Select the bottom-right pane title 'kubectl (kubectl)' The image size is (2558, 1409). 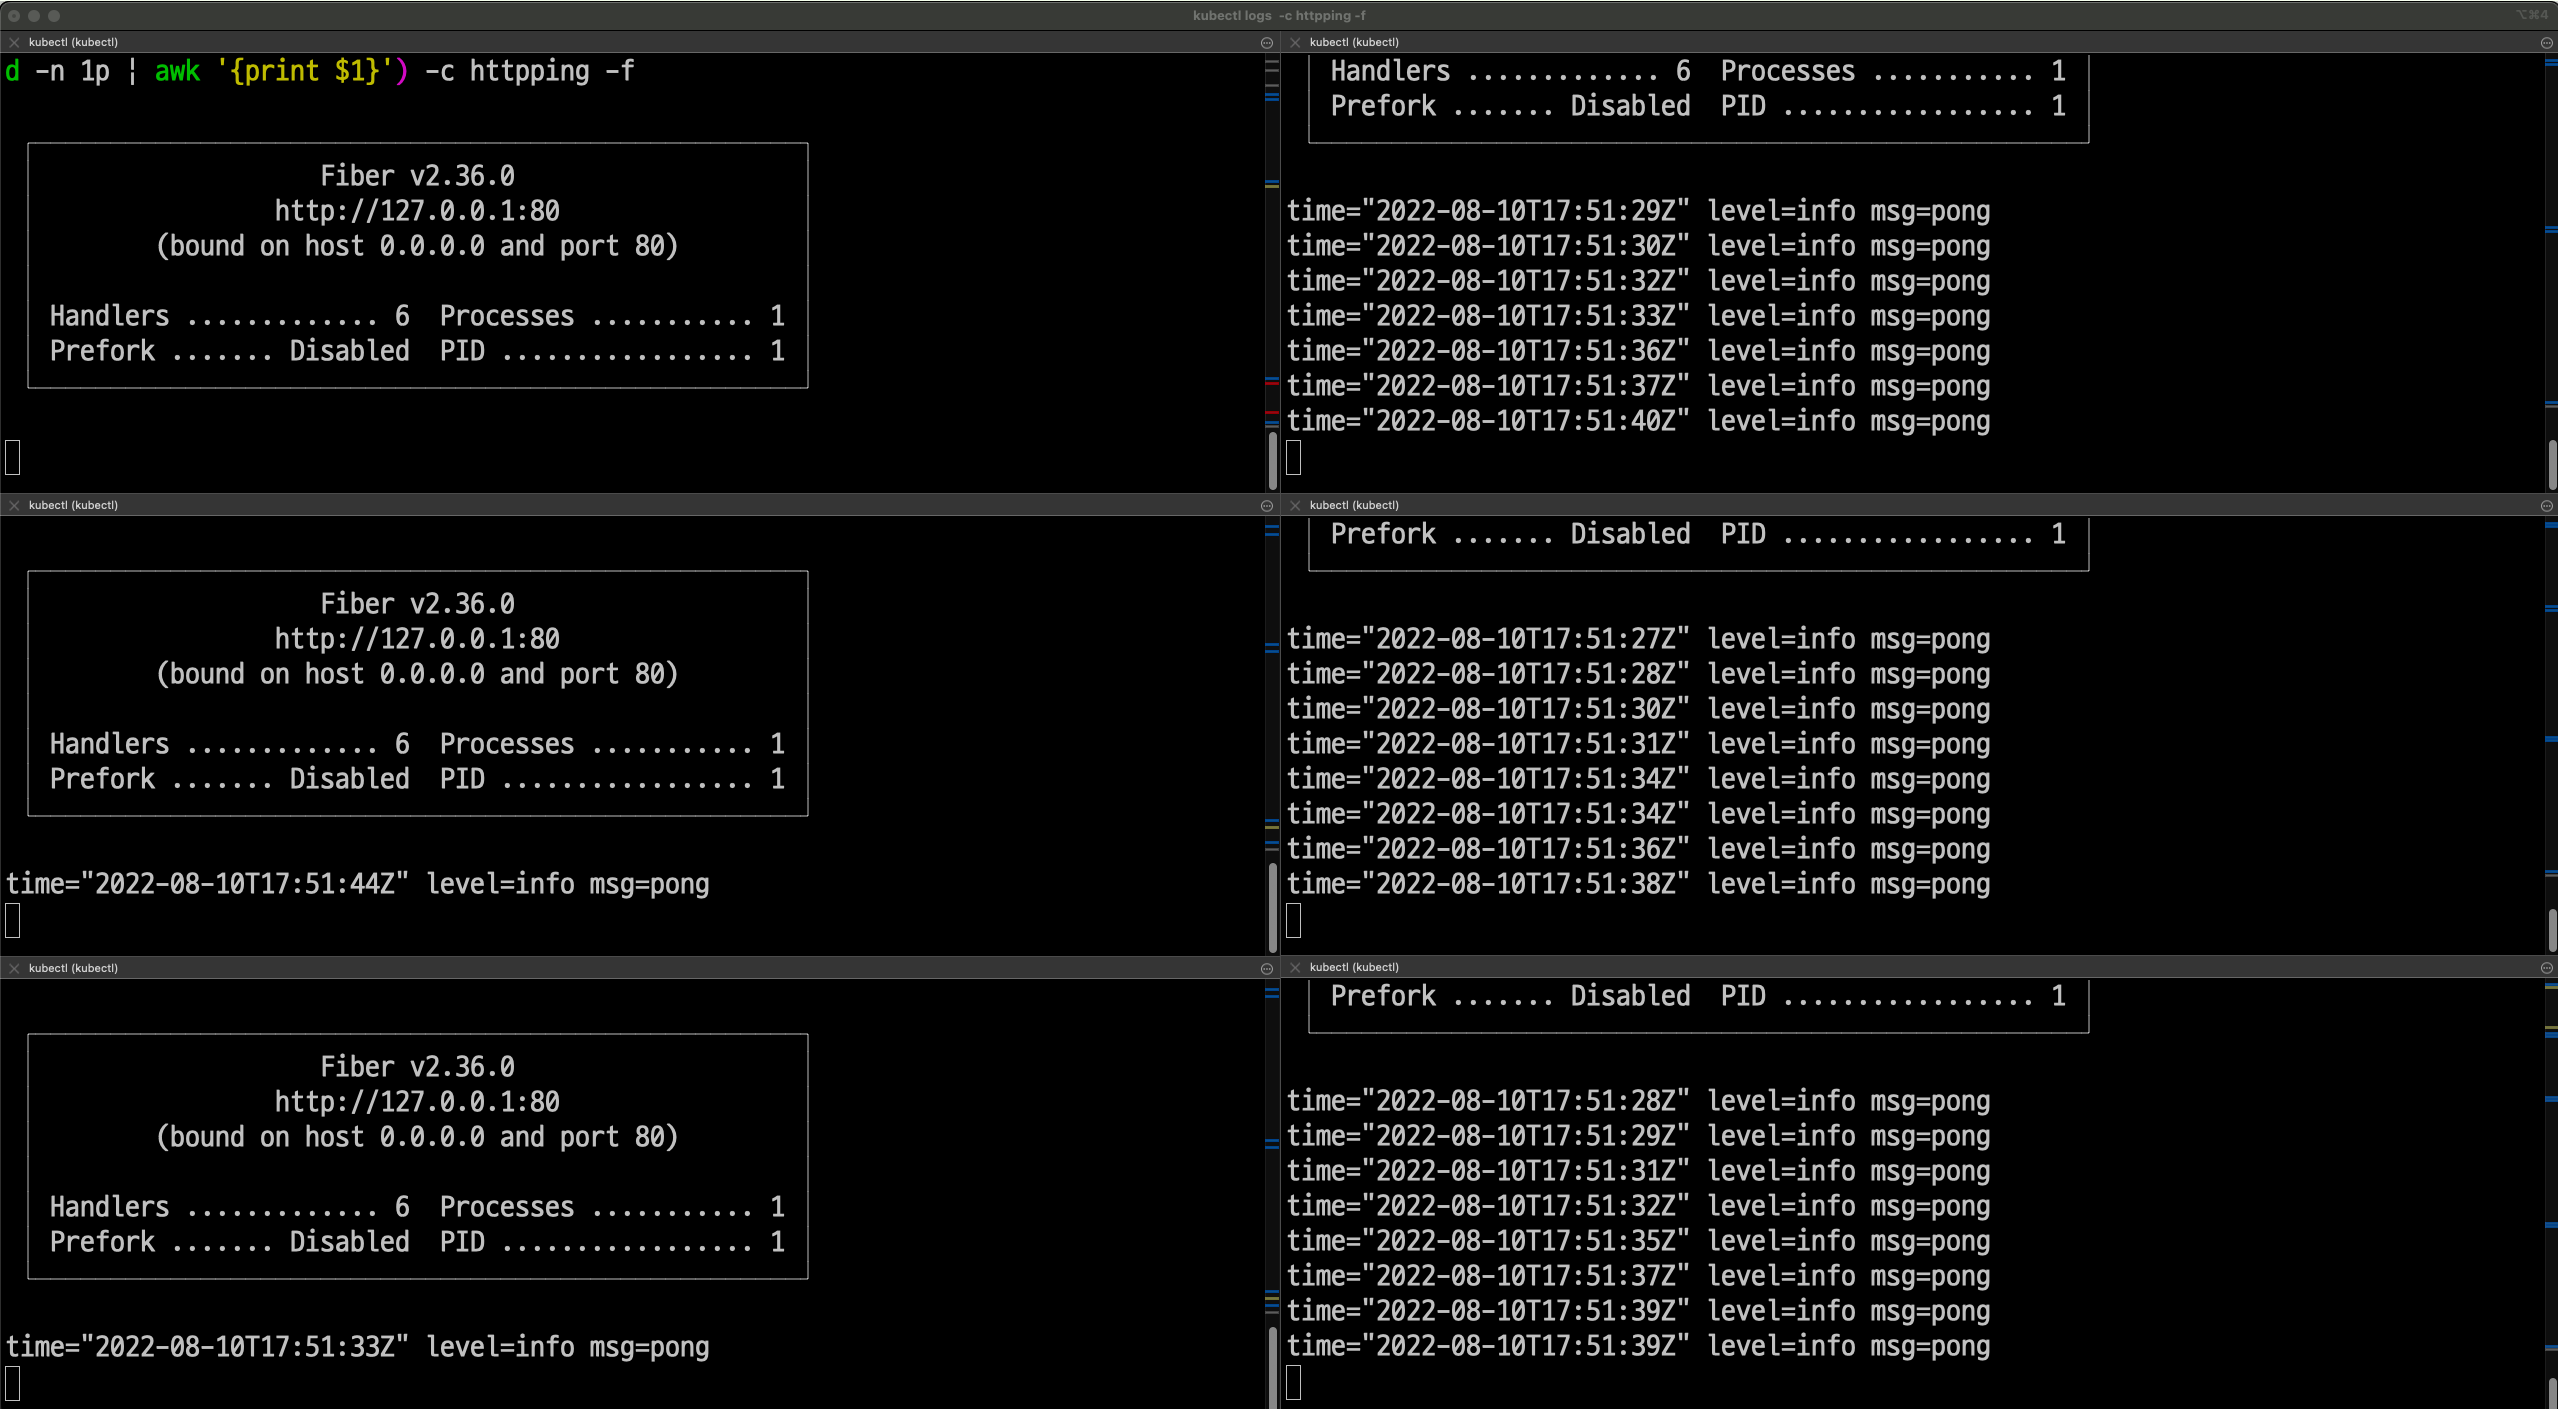(x=1354, y=968)
